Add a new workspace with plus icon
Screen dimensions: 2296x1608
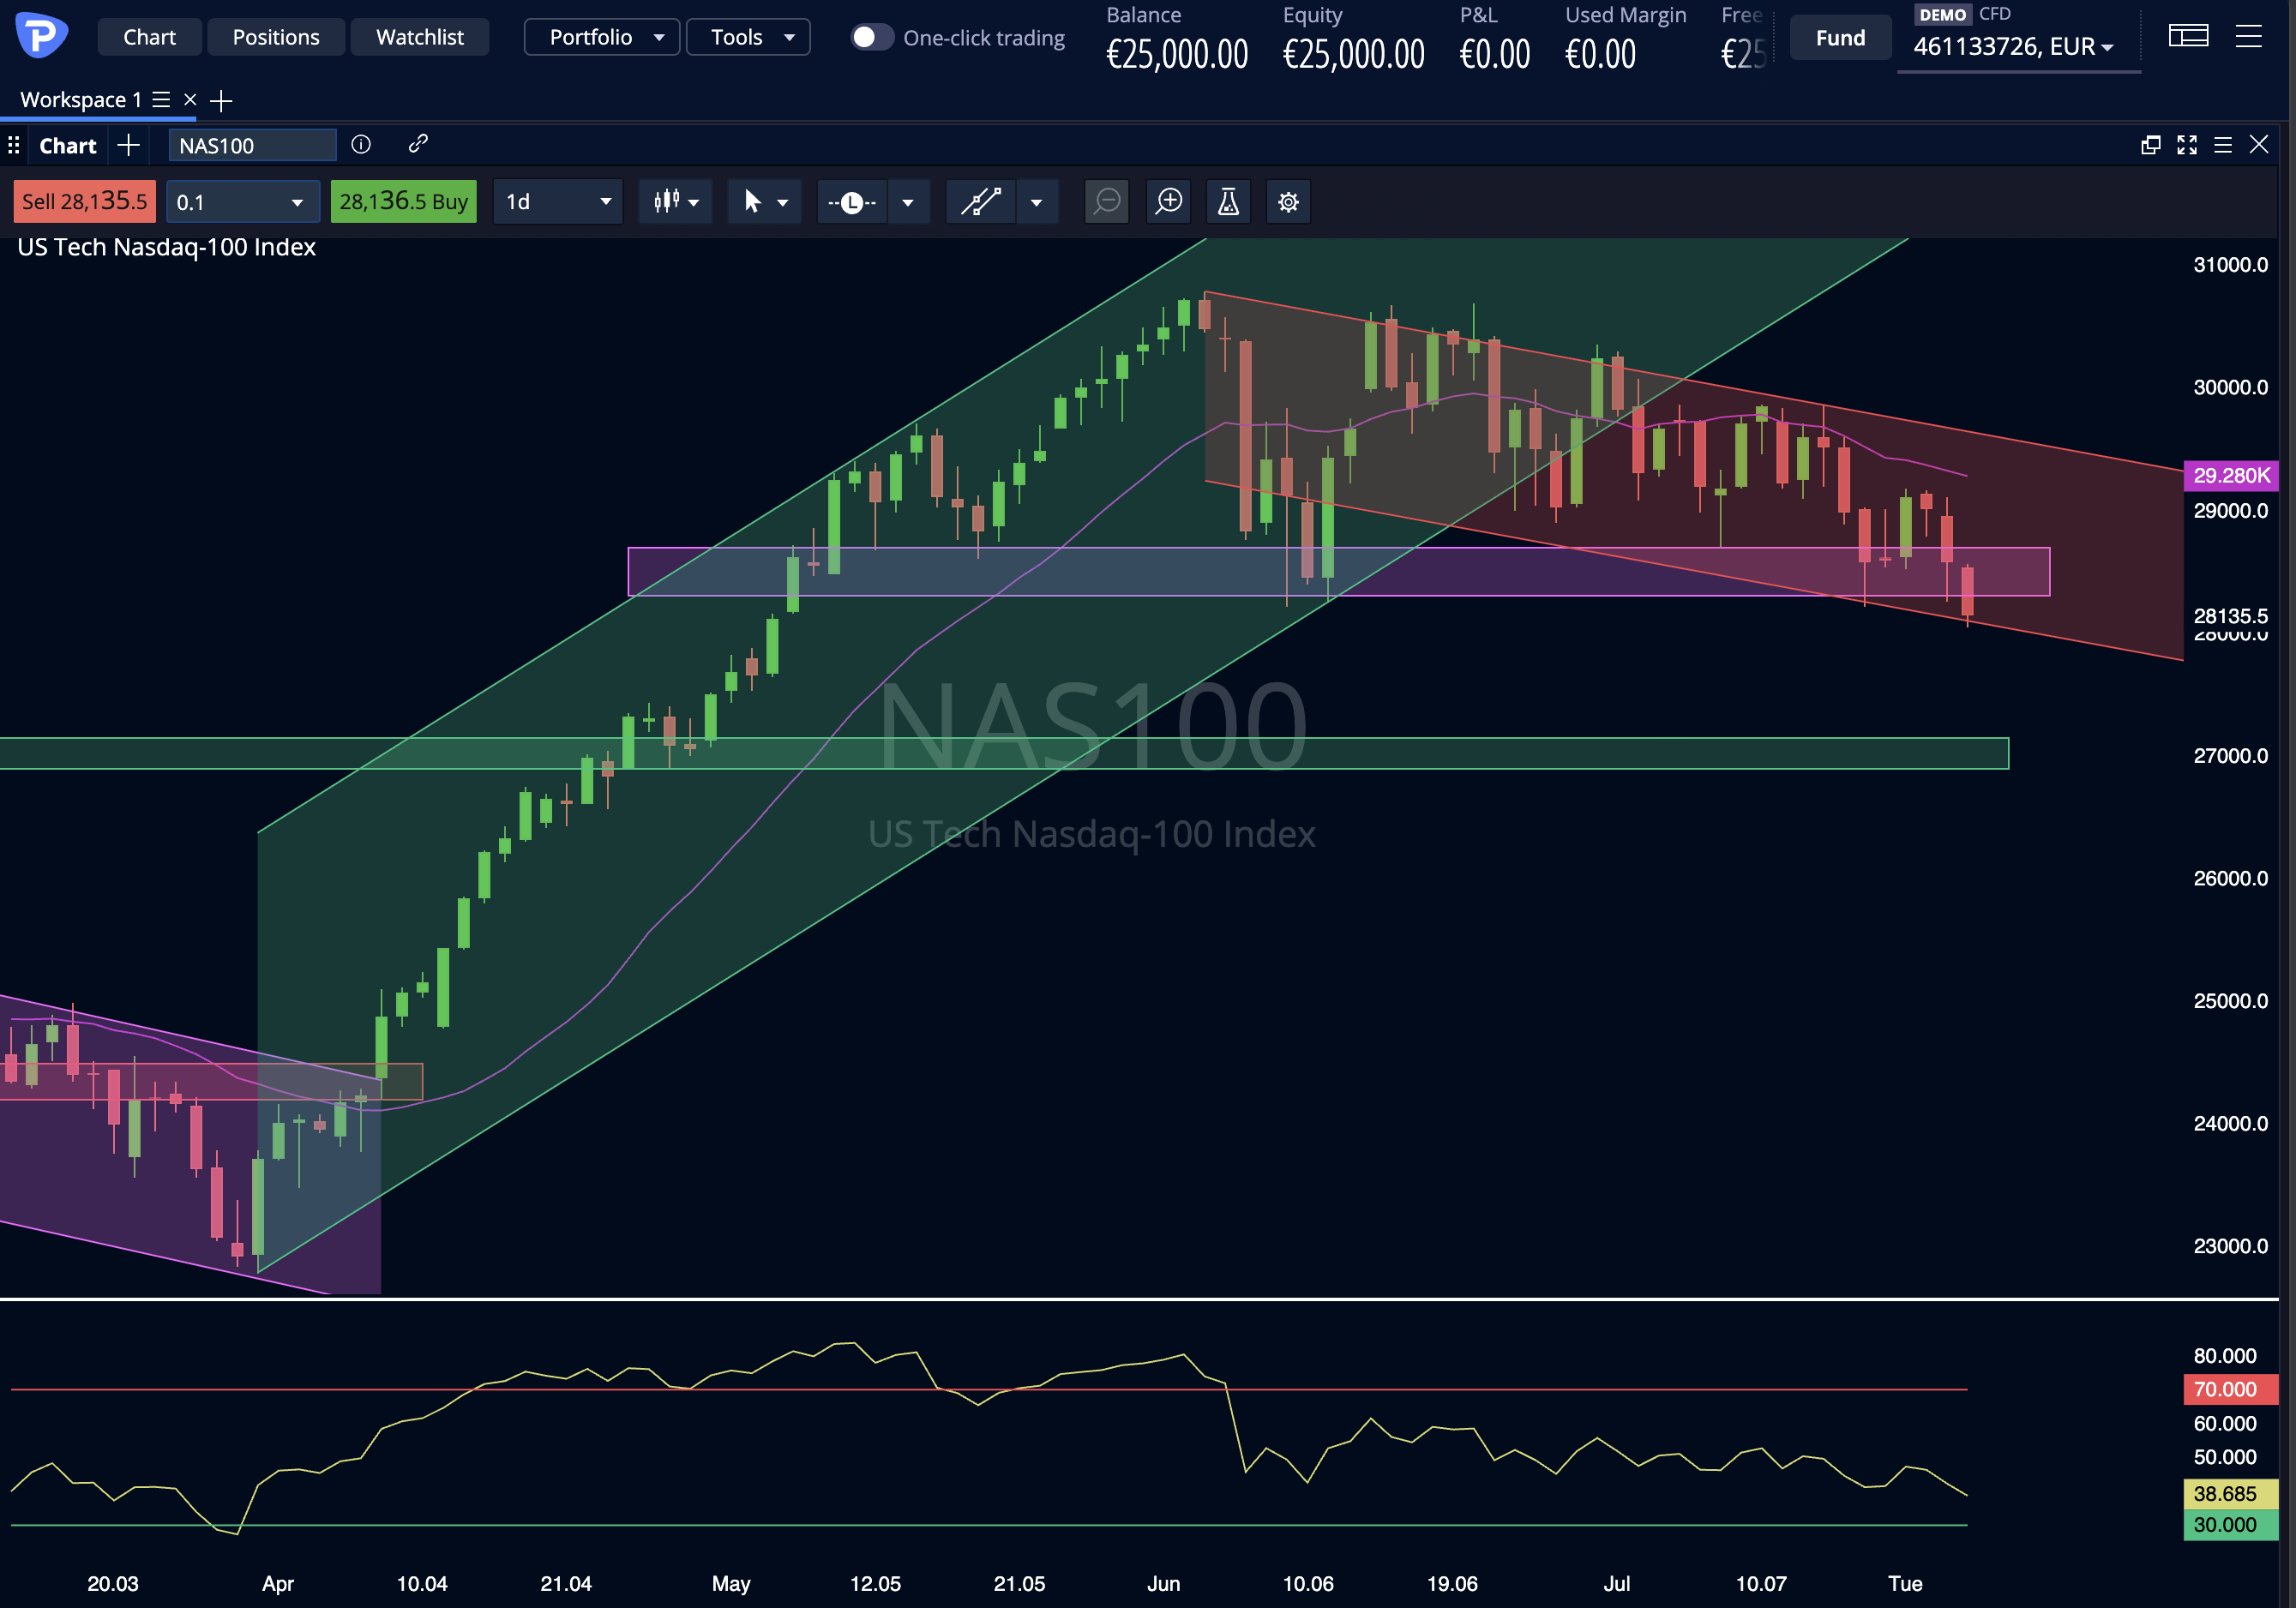pos(221,100)
